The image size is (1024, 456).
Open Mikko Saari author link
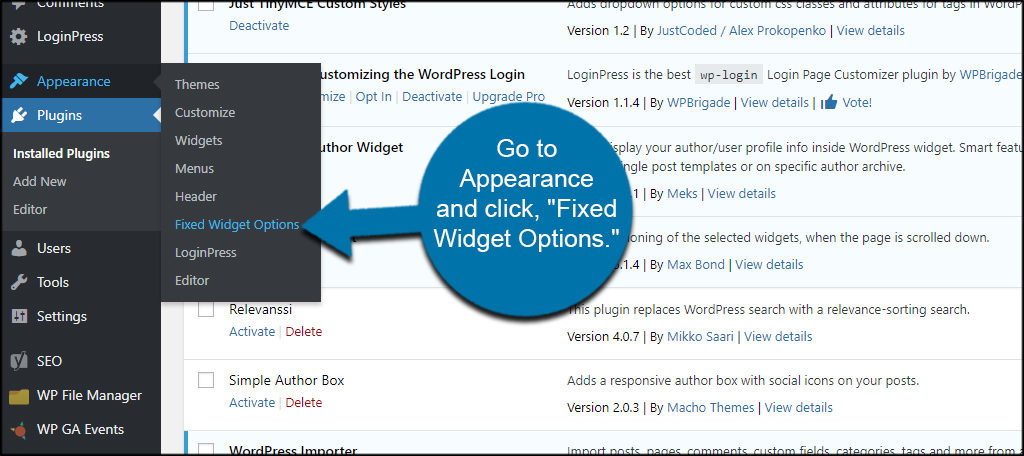(701, 336)
